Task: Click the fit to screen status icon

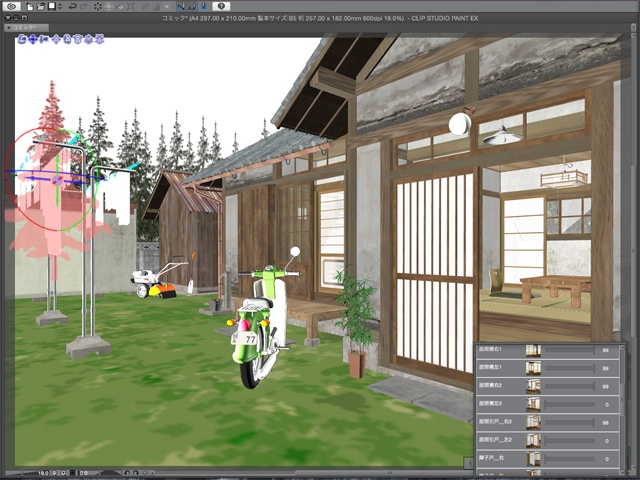Action: tap(72, 473)
